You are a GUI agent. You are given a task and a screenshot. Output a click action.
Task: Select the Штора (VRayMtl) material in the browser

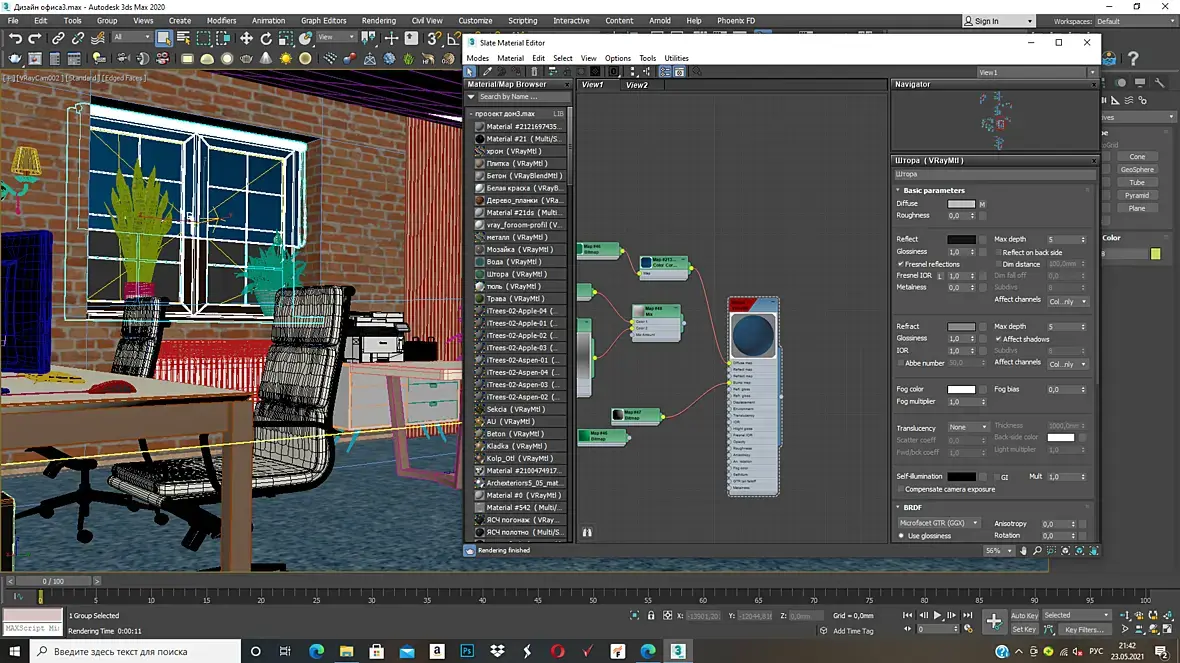[516, 274]
